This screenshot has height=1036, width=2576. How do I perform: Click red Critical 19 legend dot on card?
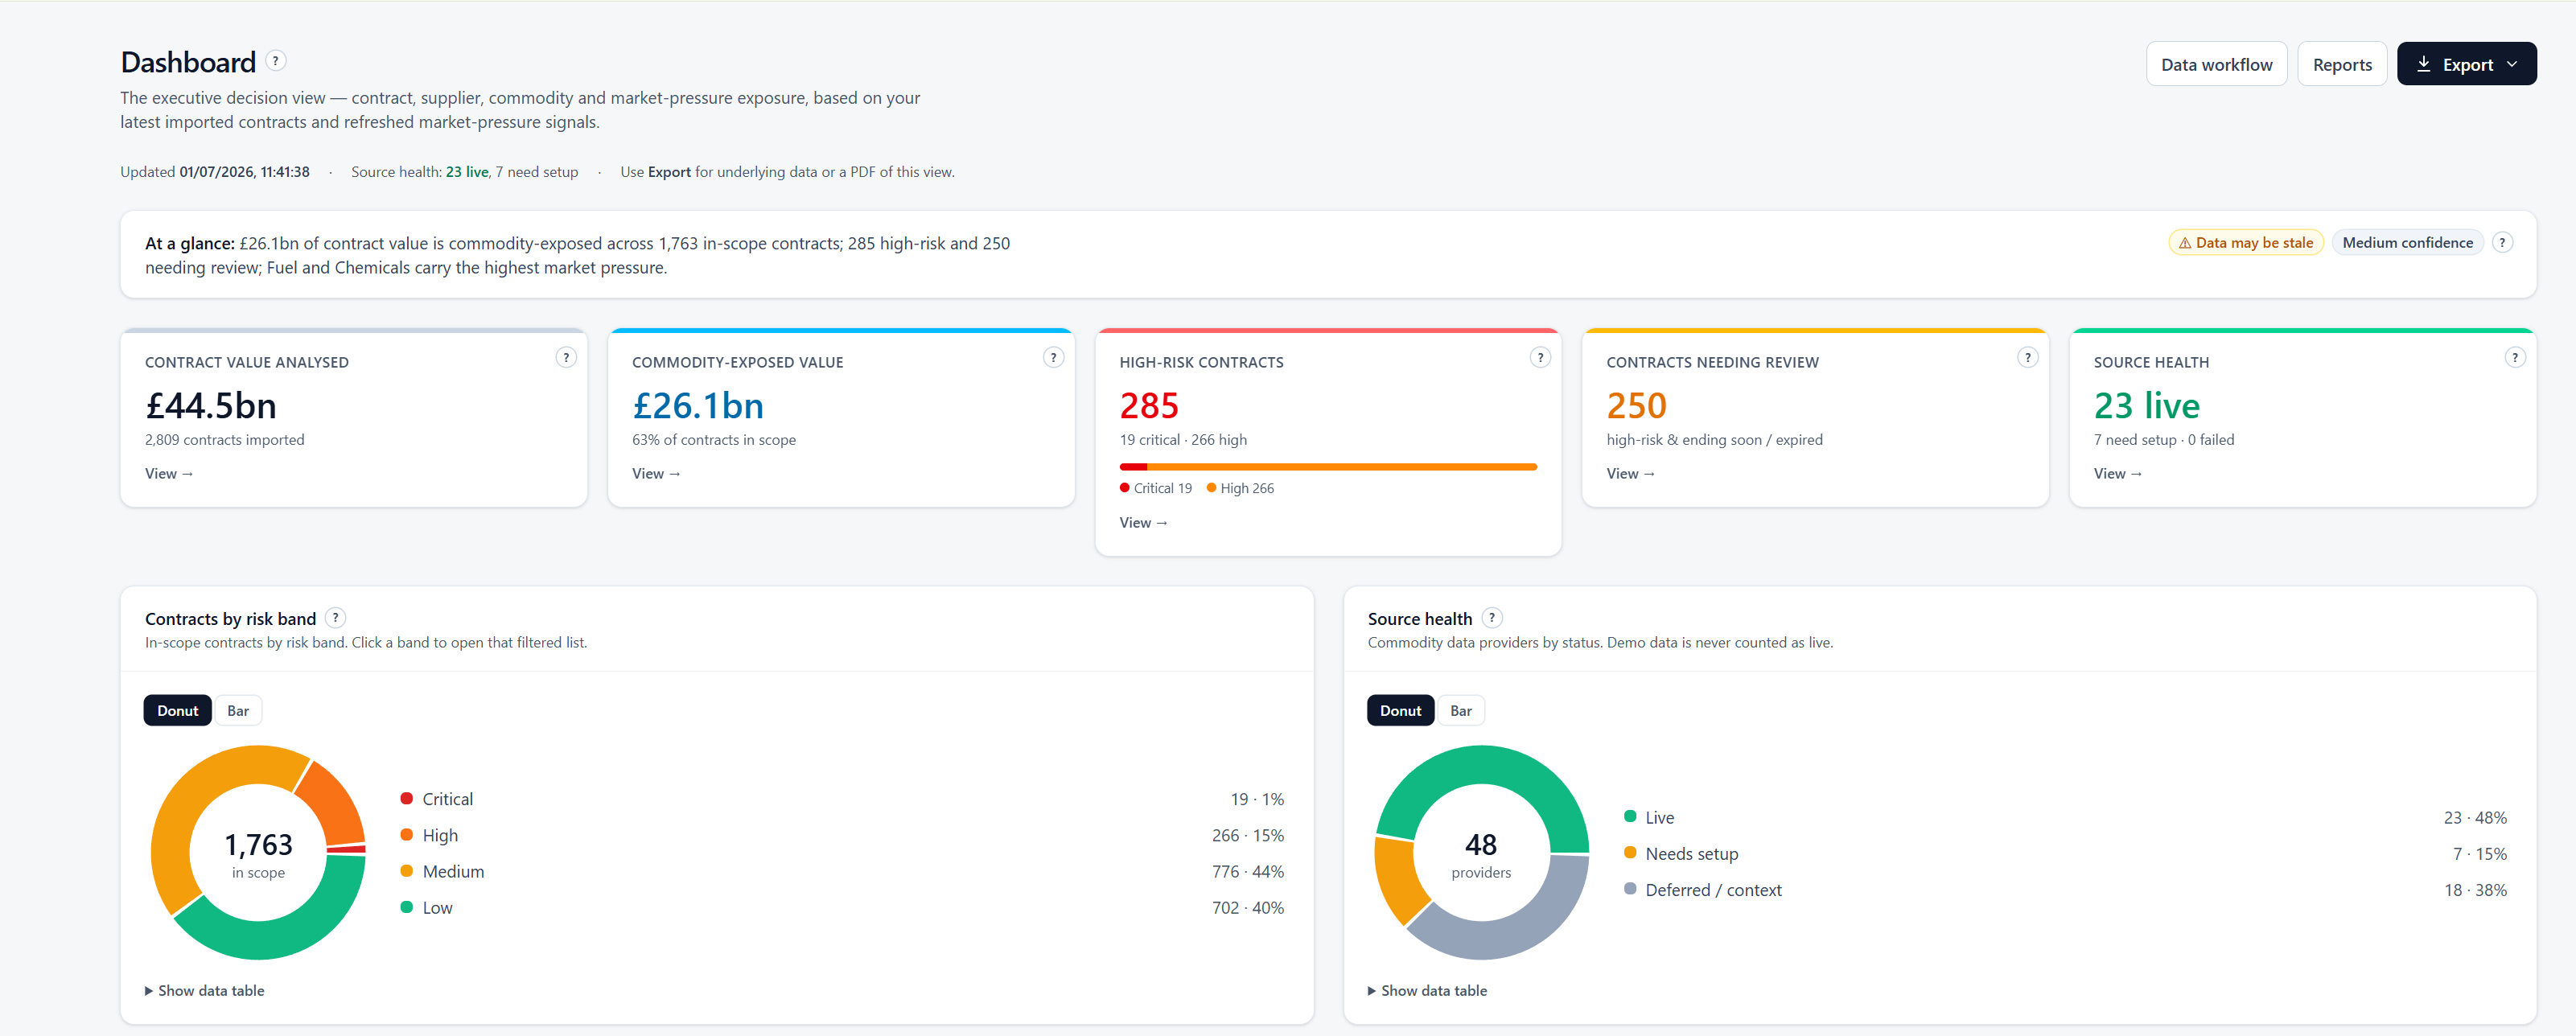pyautogui.click(x=1125, y=488)
